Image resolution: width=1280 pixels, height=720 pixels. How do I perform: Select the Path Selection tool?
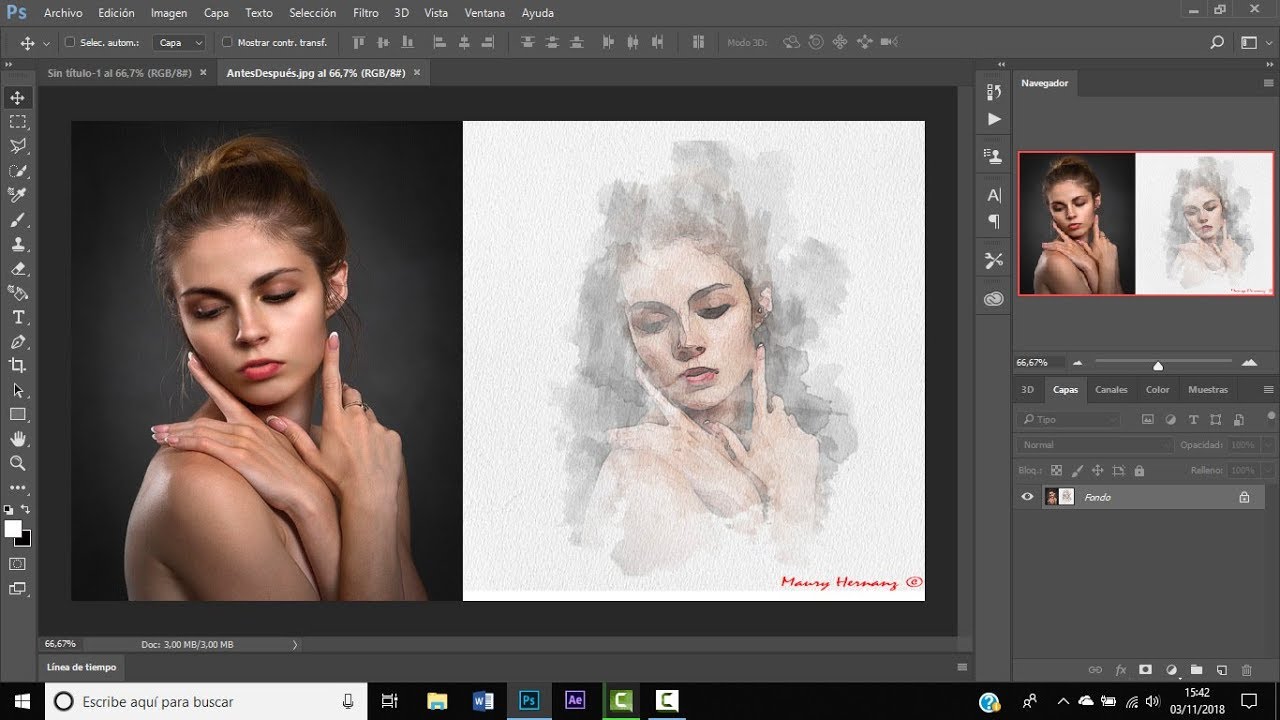(18, 390)
